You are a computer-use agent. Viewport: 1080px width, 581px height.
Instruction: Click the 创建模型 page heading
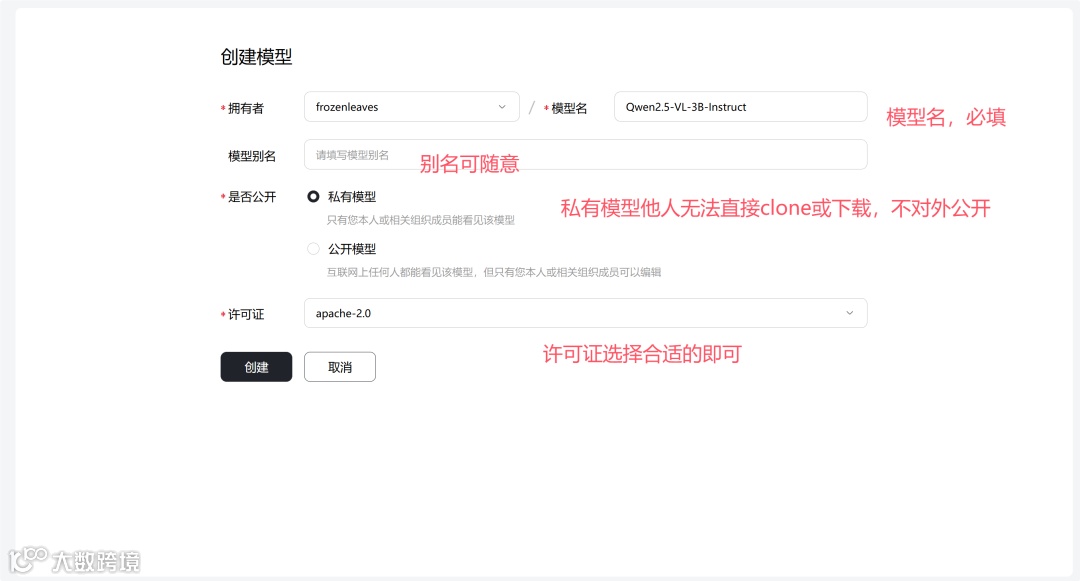[x=256, y=56]
